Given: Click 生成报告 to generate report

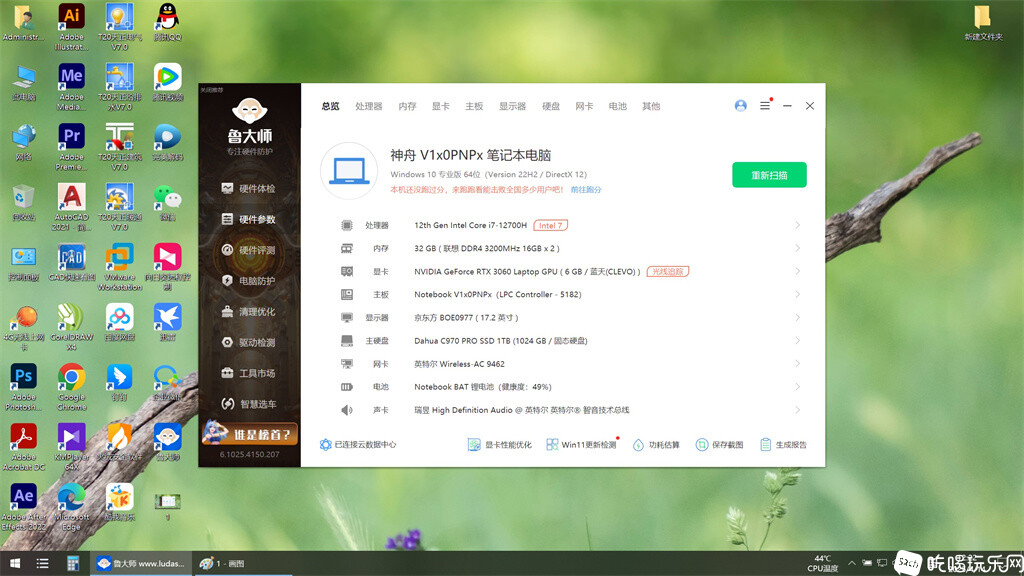Looking at the screenshot, I should point(784,445).
